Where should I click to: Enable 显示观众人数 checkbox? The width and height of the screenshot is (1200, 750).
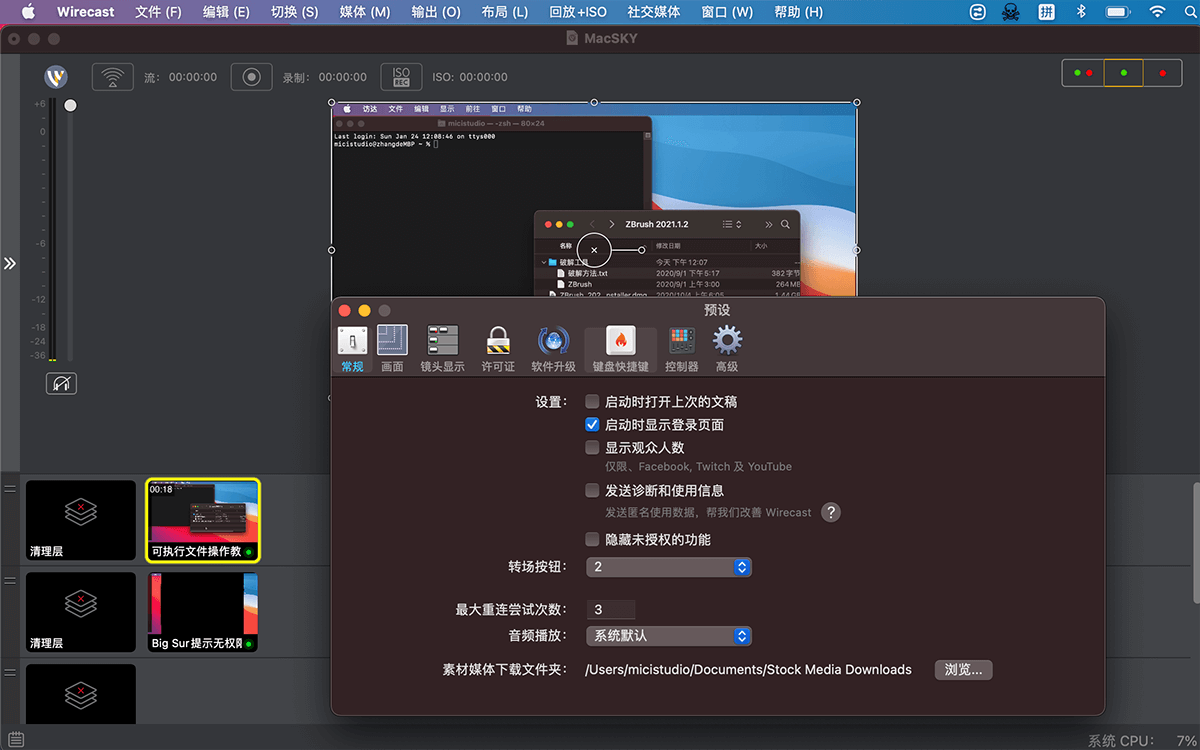point(592,448)
